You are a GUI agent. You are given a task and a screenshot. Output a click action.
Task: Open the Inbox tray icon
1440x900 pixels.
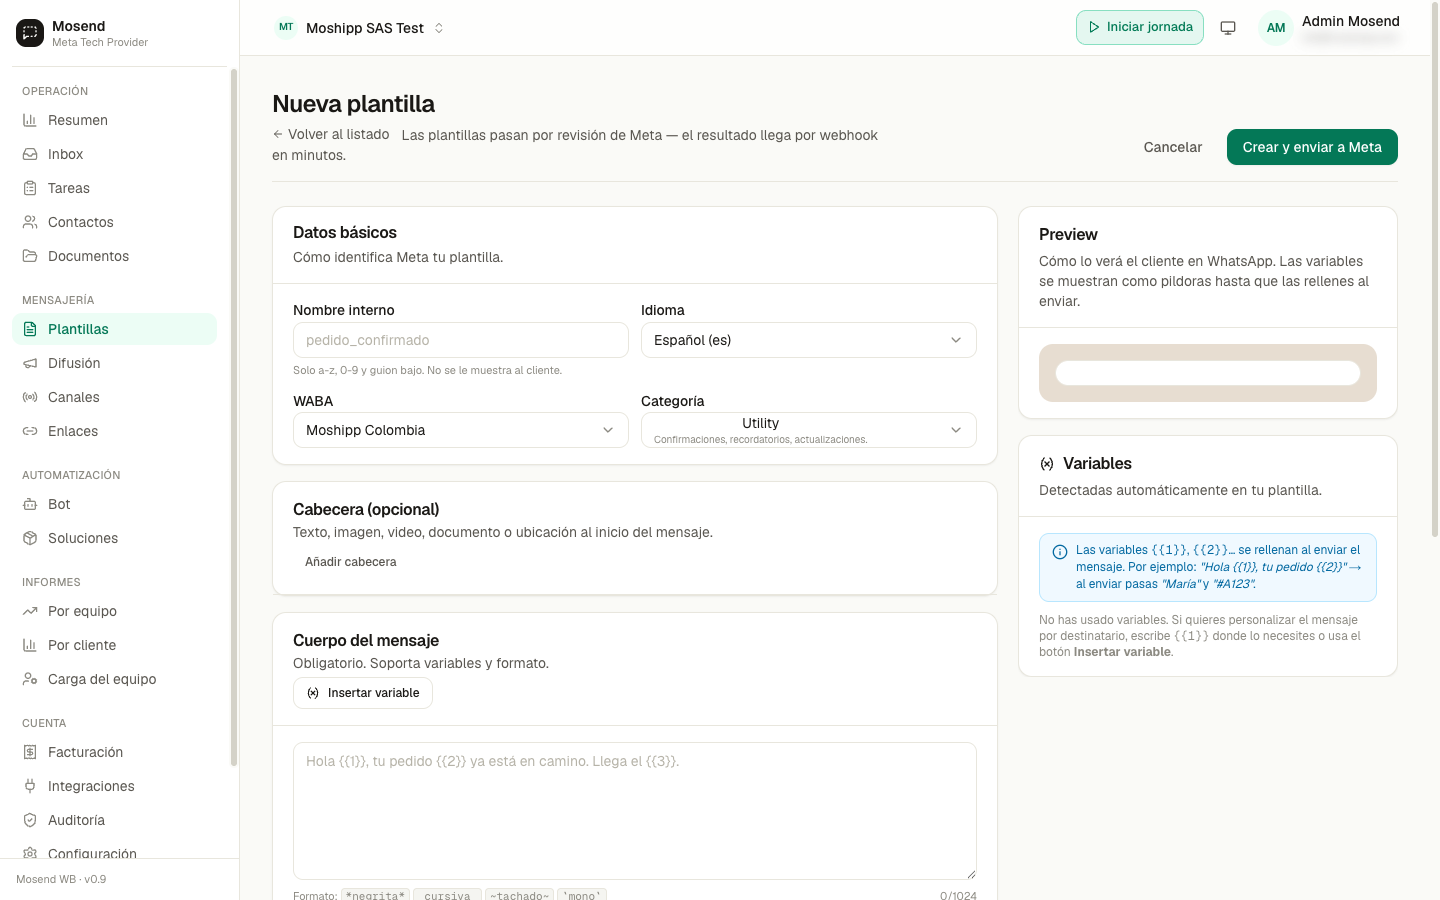click(30, 154)
